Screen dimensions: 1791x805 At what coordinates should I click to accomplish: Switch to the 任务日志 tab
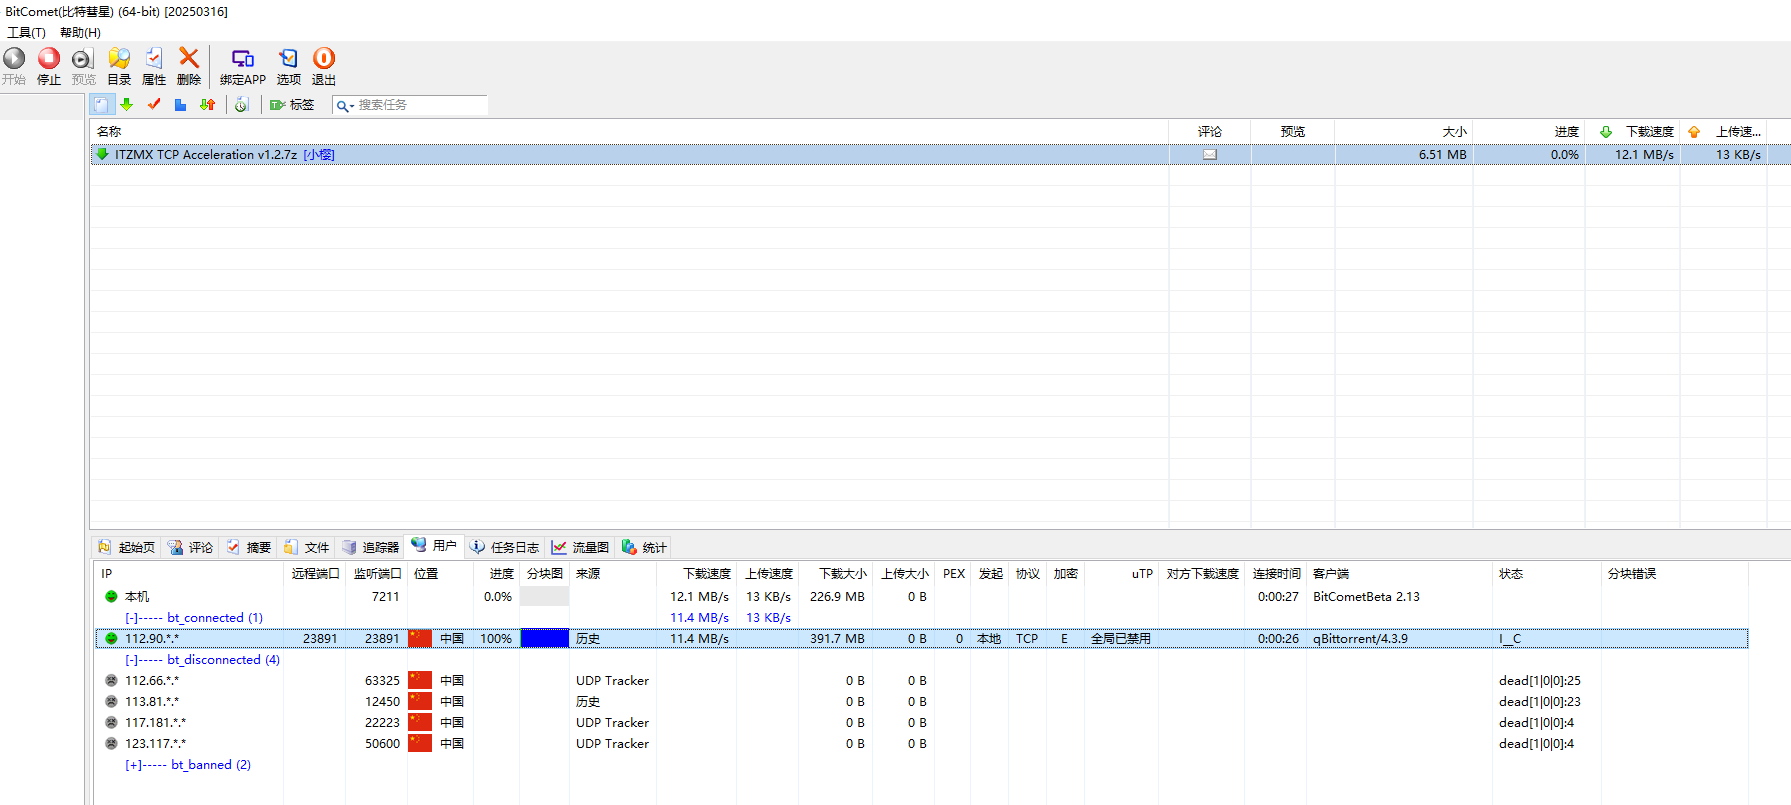point(504,547)
